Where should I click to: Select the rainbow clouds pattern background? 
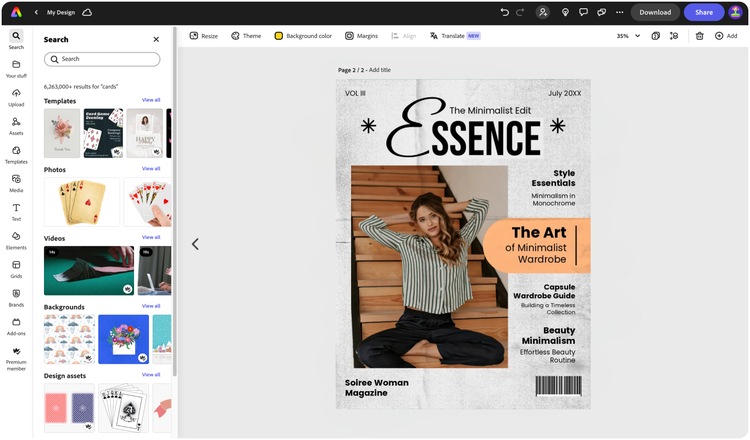(69, 339)
